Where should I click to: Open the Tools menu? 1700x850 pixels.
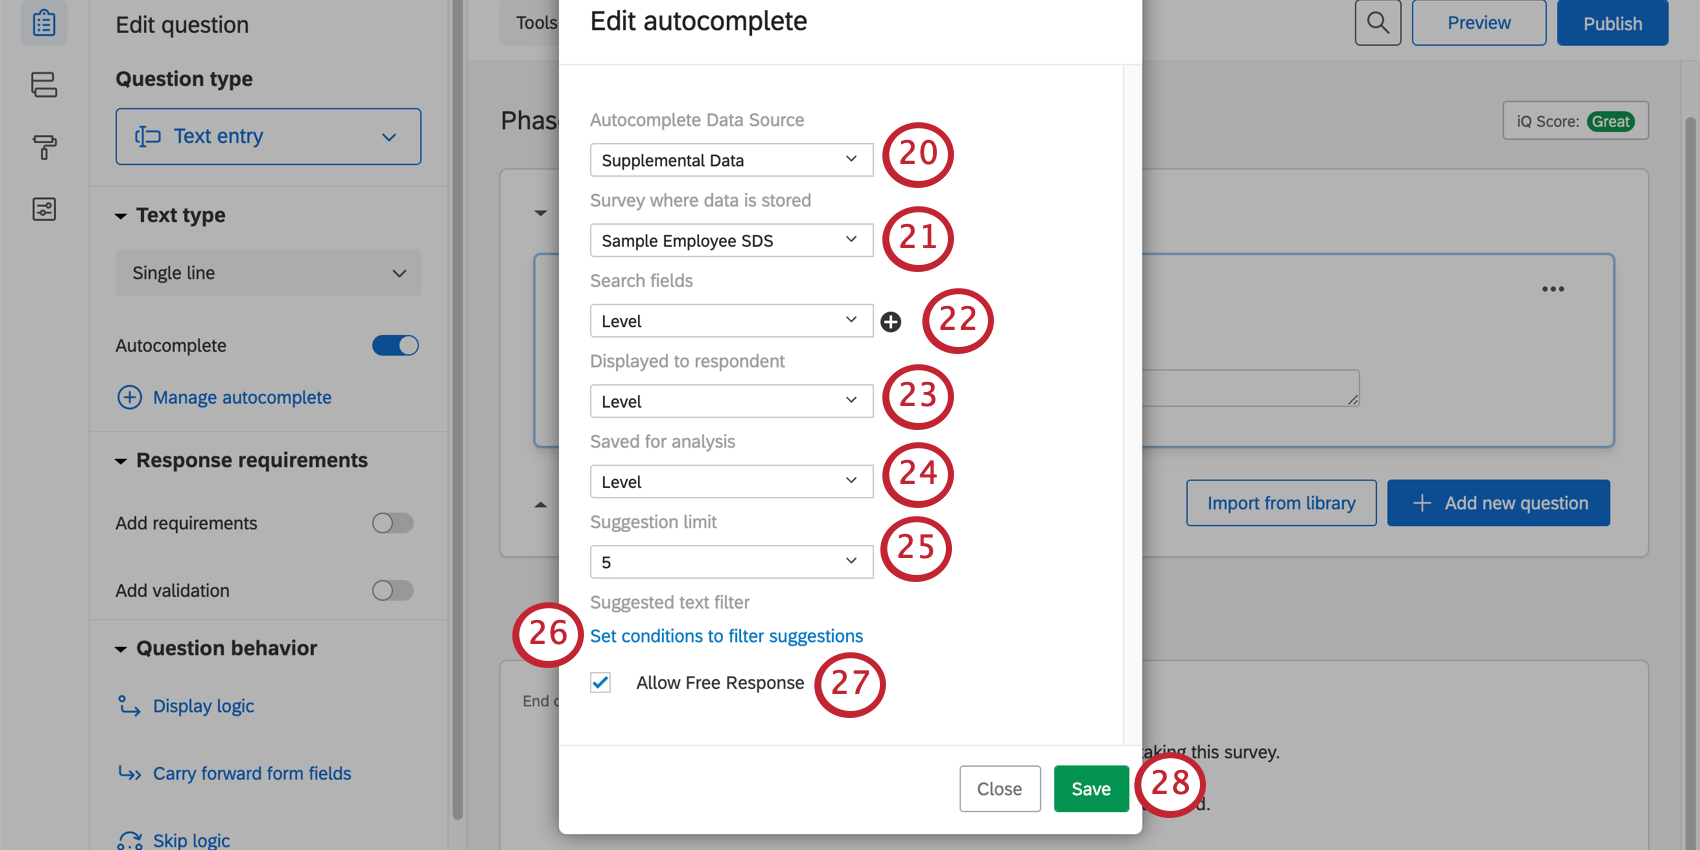536,23
